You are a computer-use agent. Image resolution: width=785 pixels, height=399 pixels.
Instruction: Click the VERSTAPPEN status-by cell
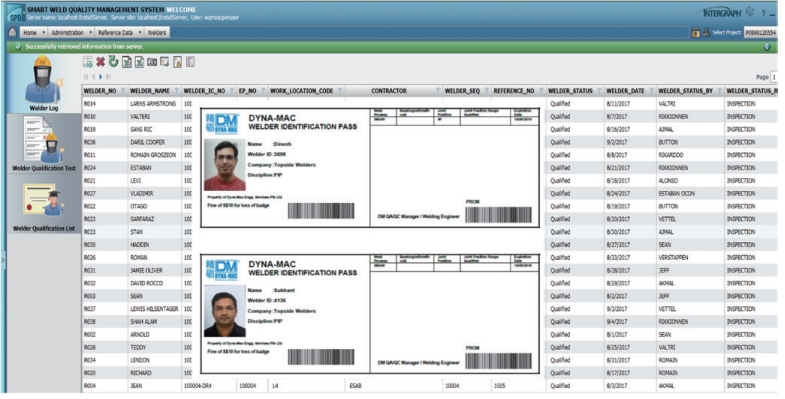coord(673,258)
